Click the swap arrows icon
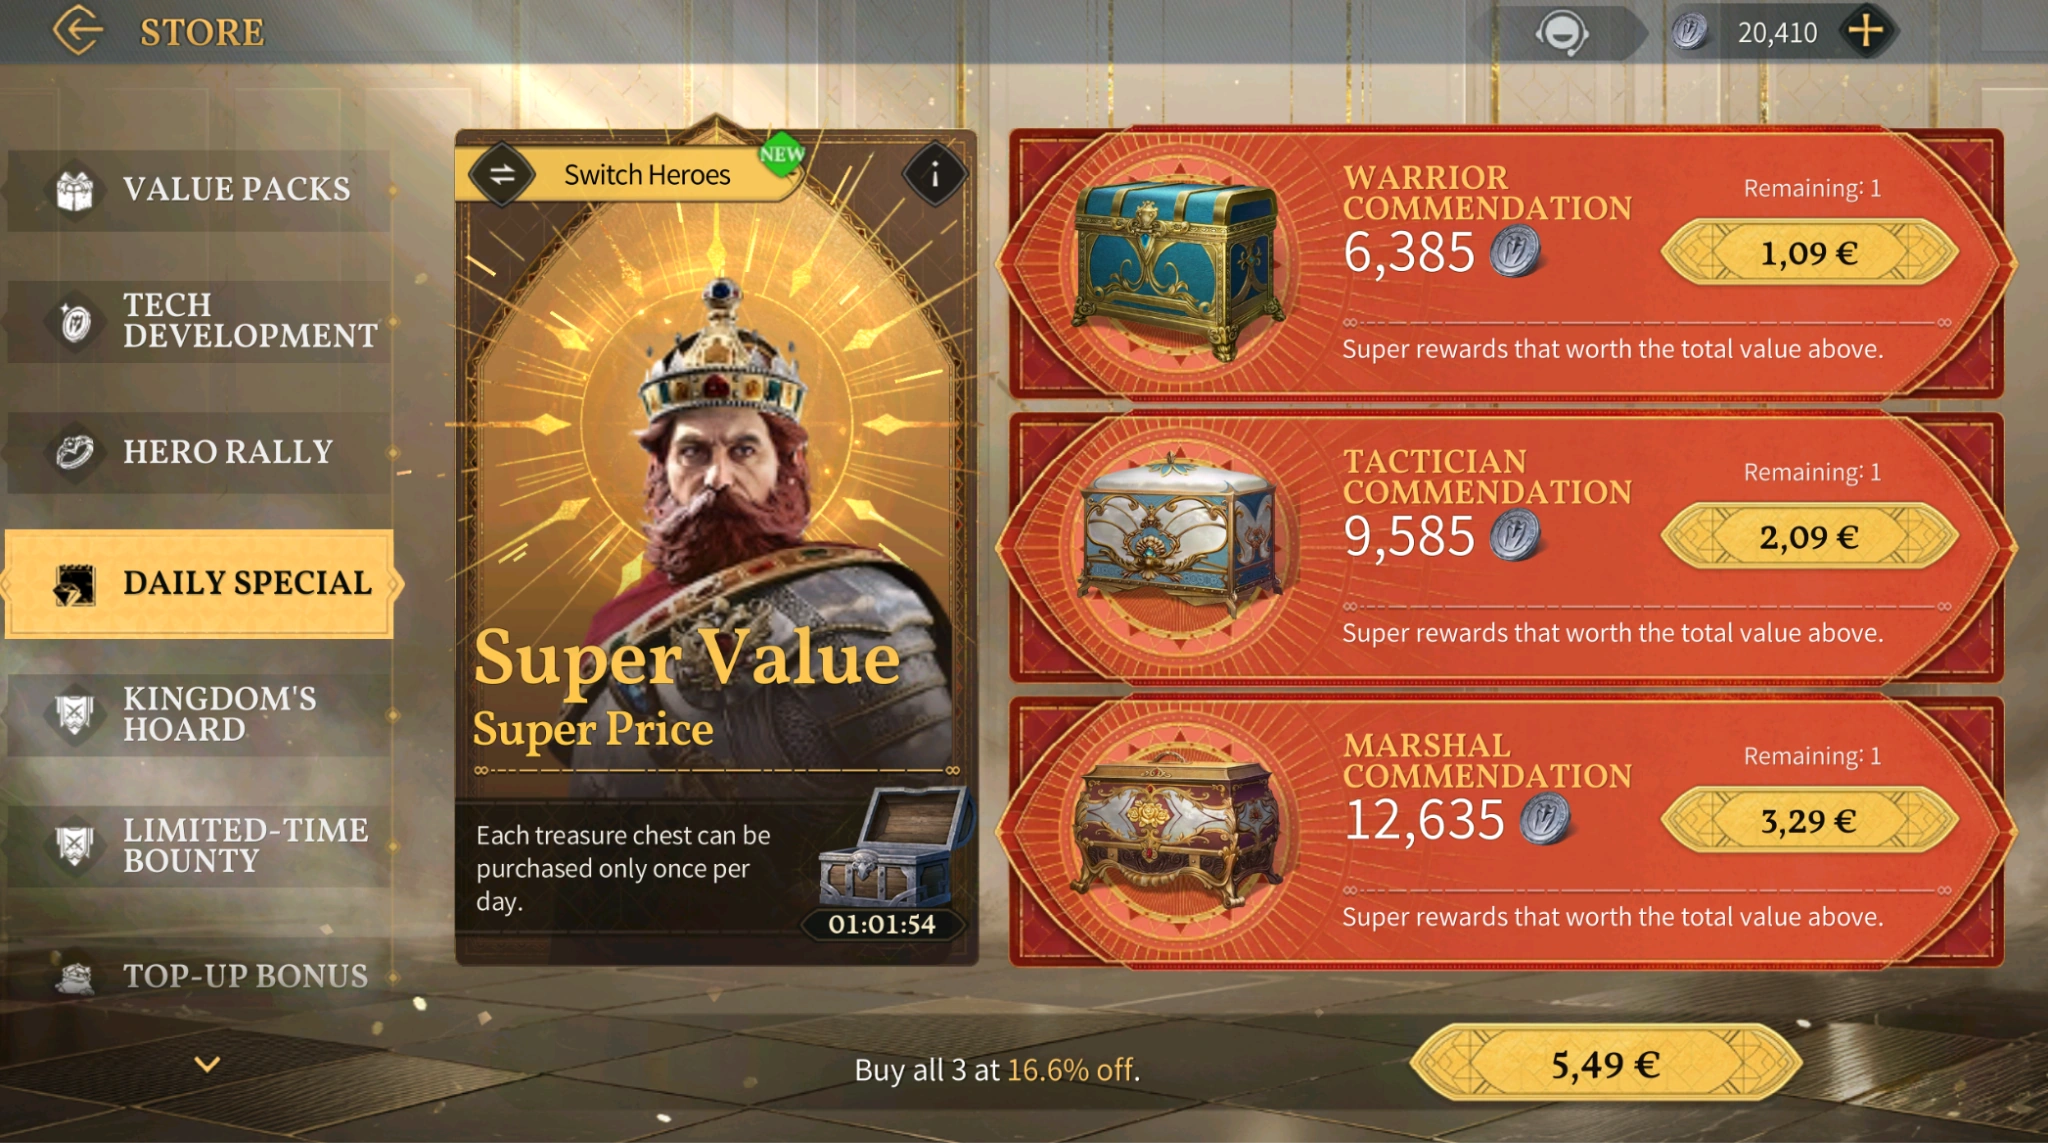The height and width of the screenshot is (1143, 2048). click(x=502, y=175)
